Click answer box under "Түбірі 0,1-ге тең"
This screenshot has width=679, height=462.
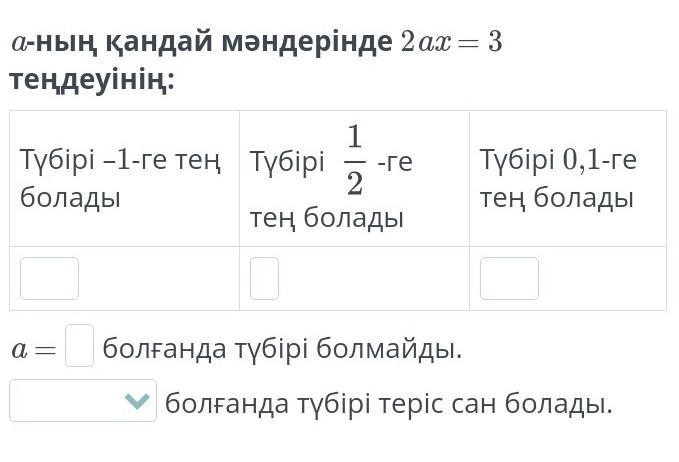[x=509, y=278]
